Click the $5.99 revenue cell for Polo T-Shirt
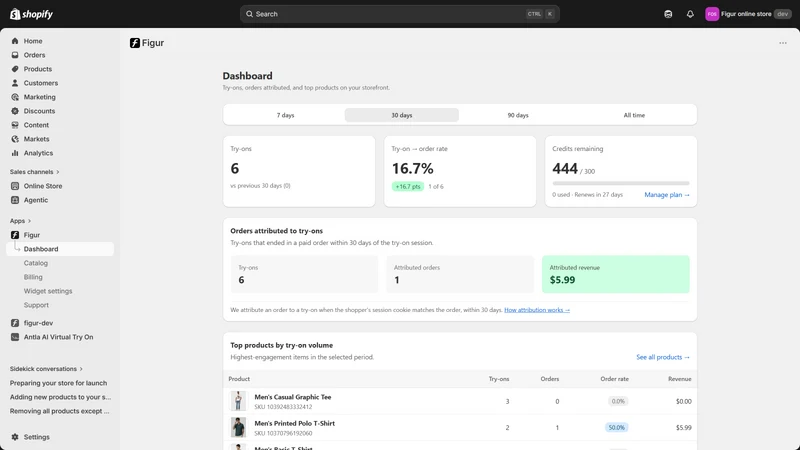 click(x=683, y=428)
